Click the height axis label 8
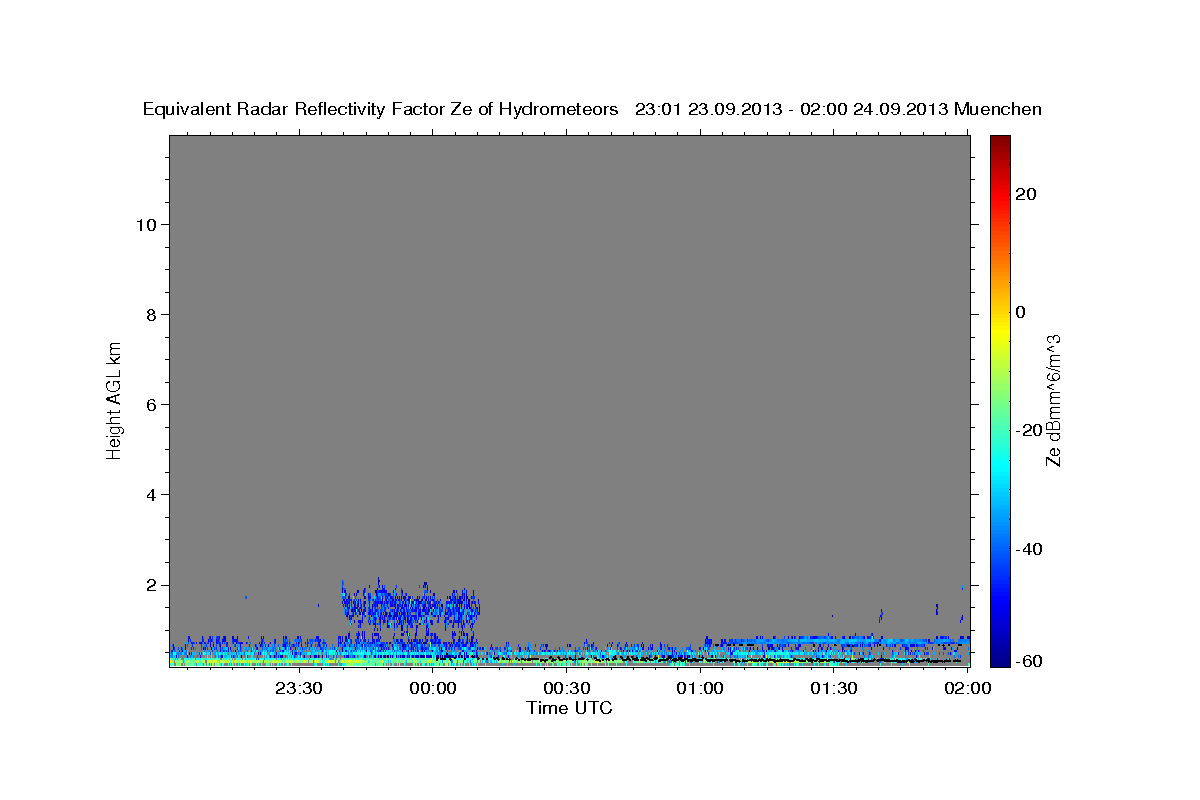The height and width of the screenshot is (800, 1200). 152,314
